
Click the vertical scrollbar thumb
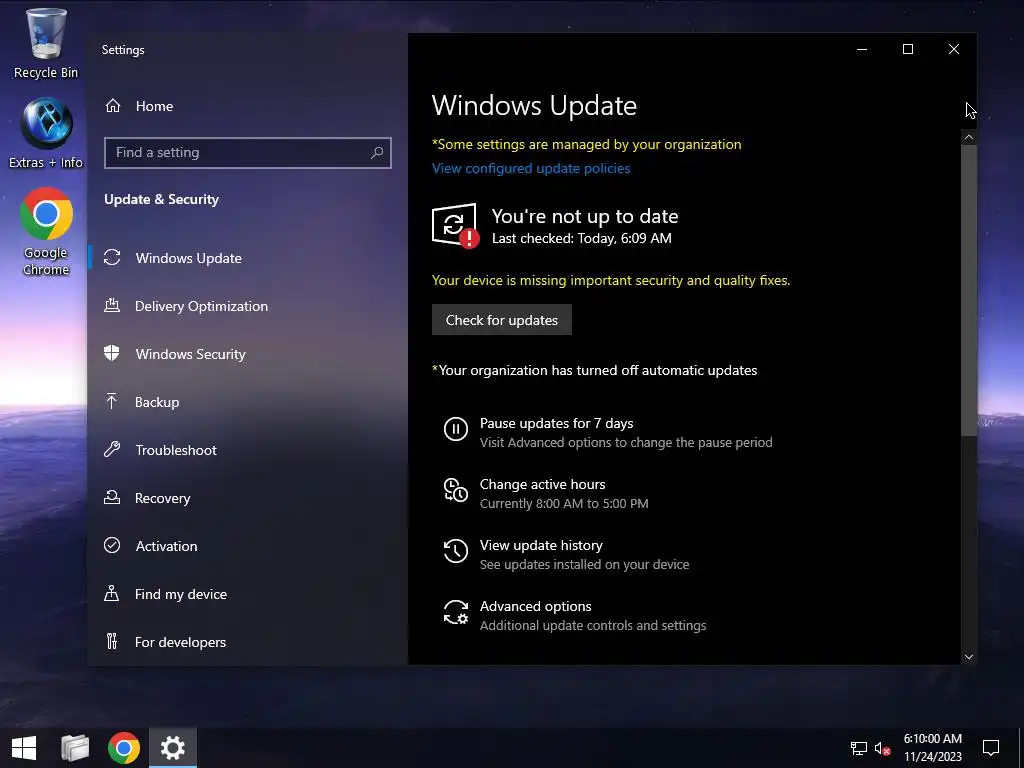pyautogui.click(x=968, y=290)
